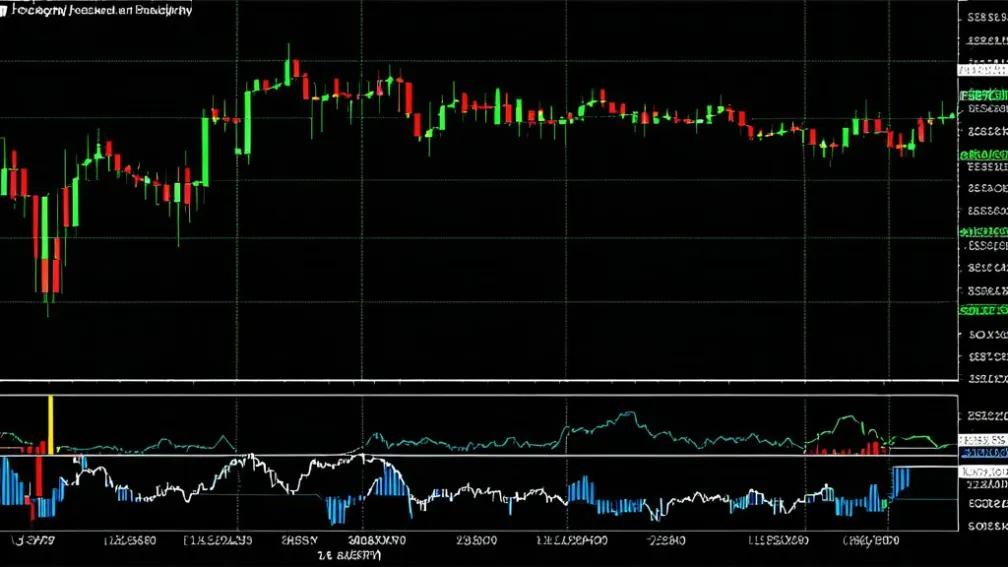Select the lowest red candle at far left

click(x=47, y=274)
